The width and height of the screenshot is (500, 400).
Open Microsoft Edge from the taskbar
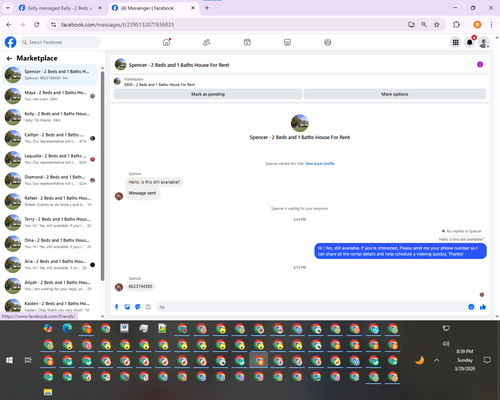point(67,329)
